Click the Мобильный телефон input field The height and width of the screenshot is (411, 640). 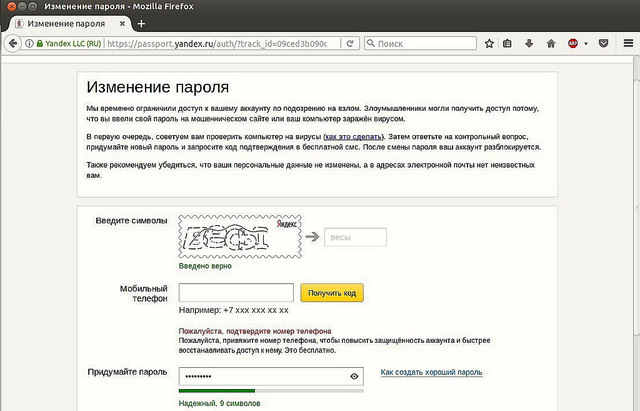tap(236, 293)
